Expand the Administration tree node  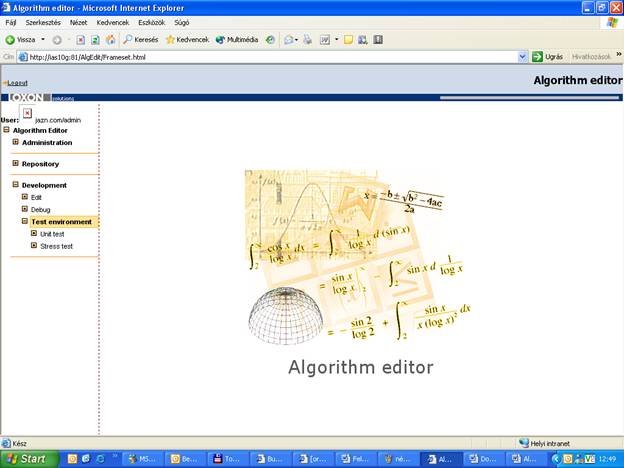coord(16,142)
